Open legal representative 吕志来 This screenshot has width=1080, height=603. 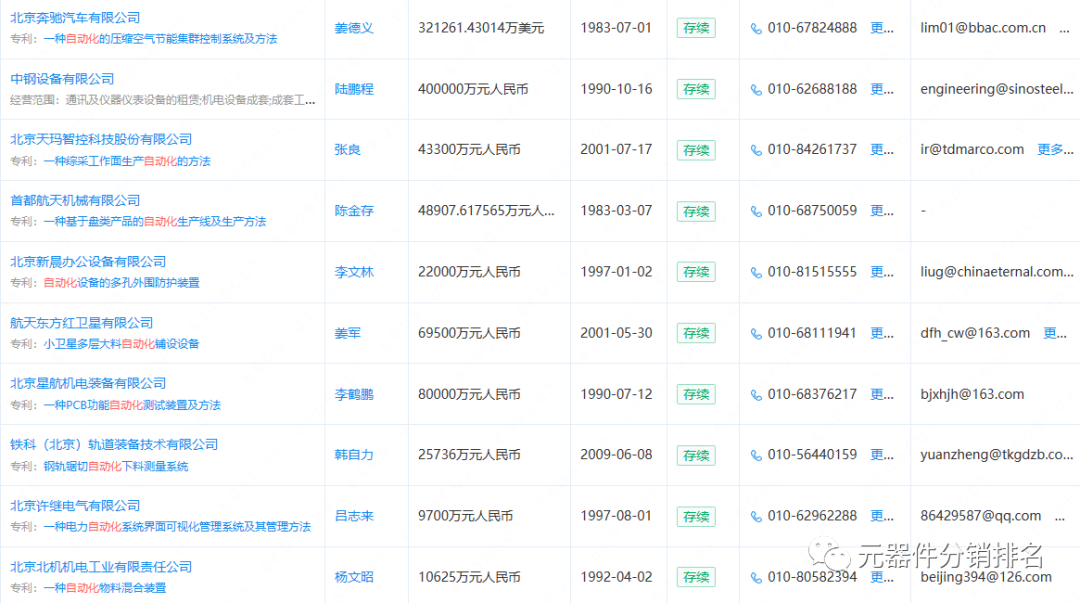click(354, 516)
